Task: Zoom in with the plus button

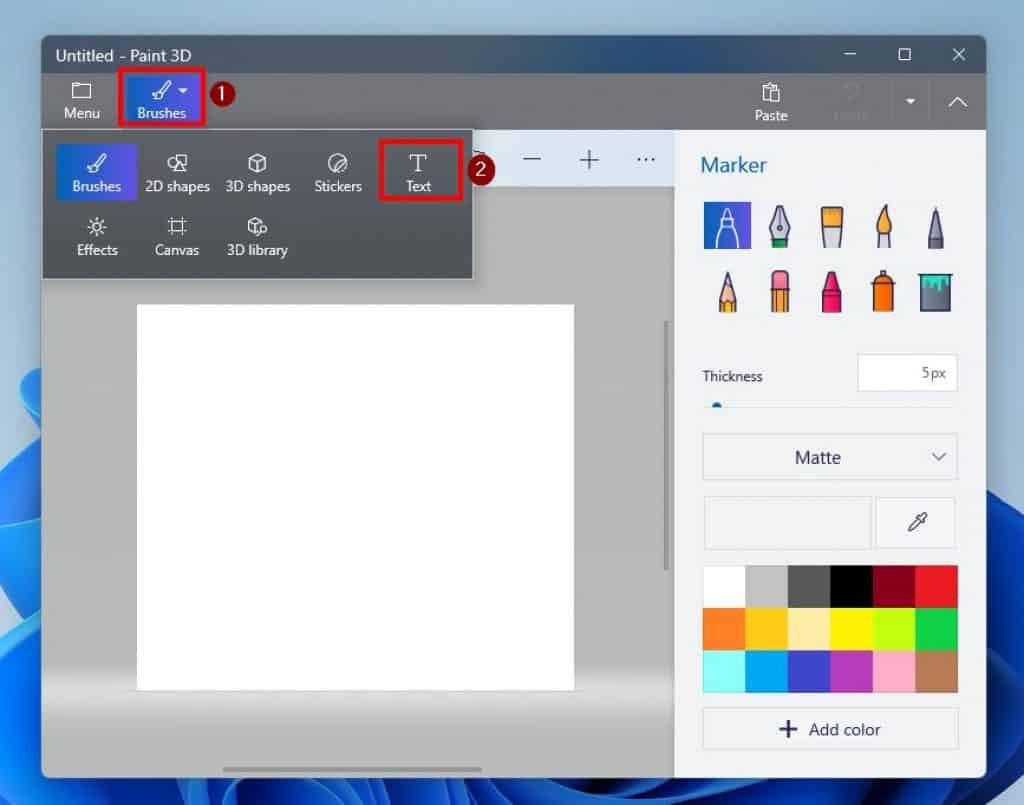Action: [x=589, y=159]
